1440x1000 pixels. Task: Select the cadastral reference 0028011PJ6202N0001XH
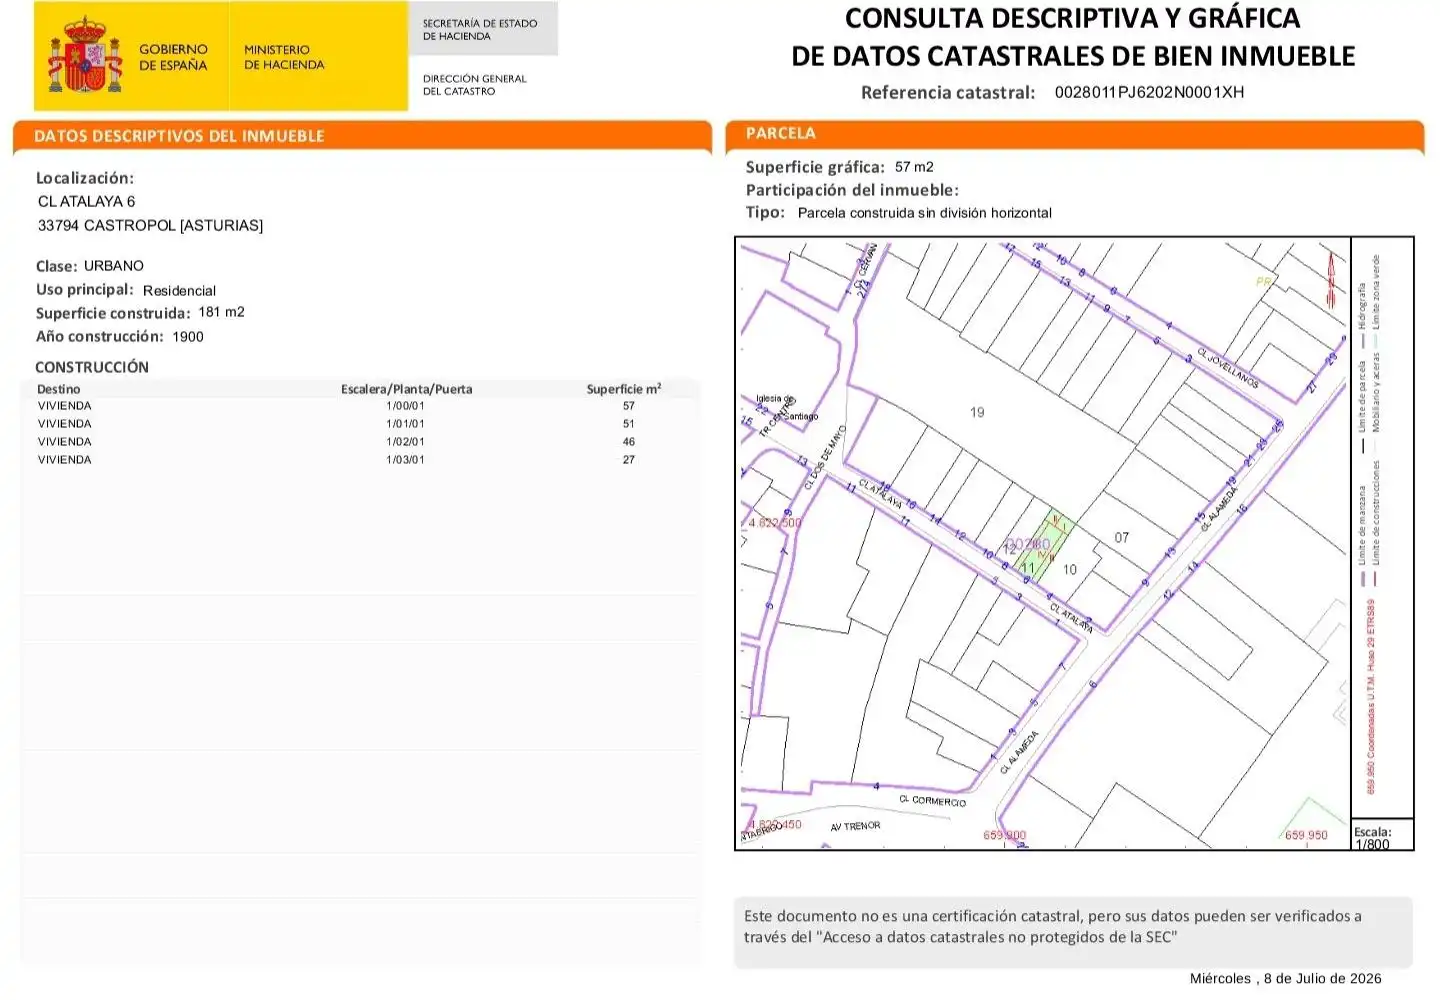1149,92
